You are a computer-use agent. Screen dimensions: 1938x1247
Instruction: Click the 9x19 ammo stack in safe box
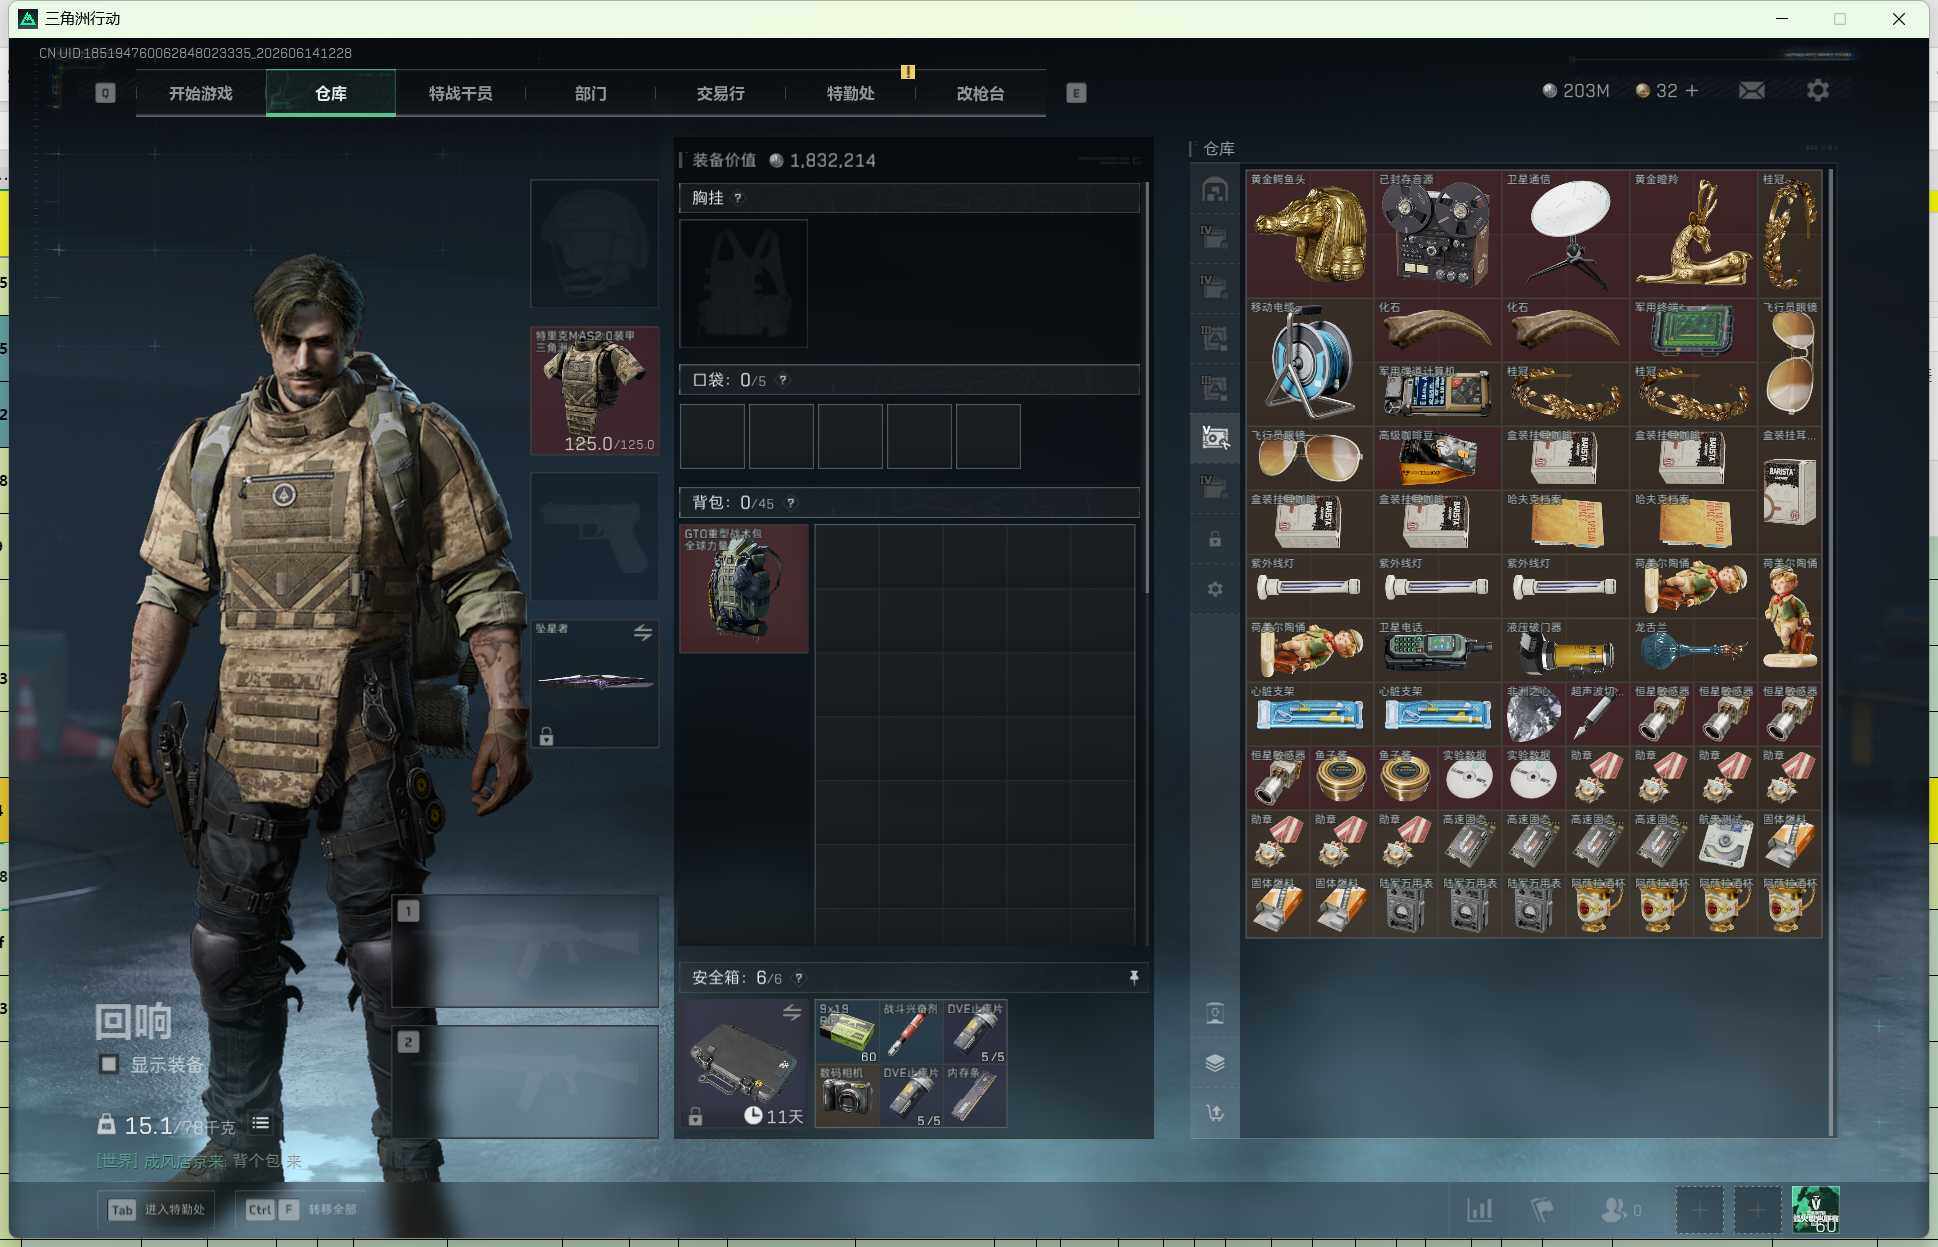coord(847,1032)
